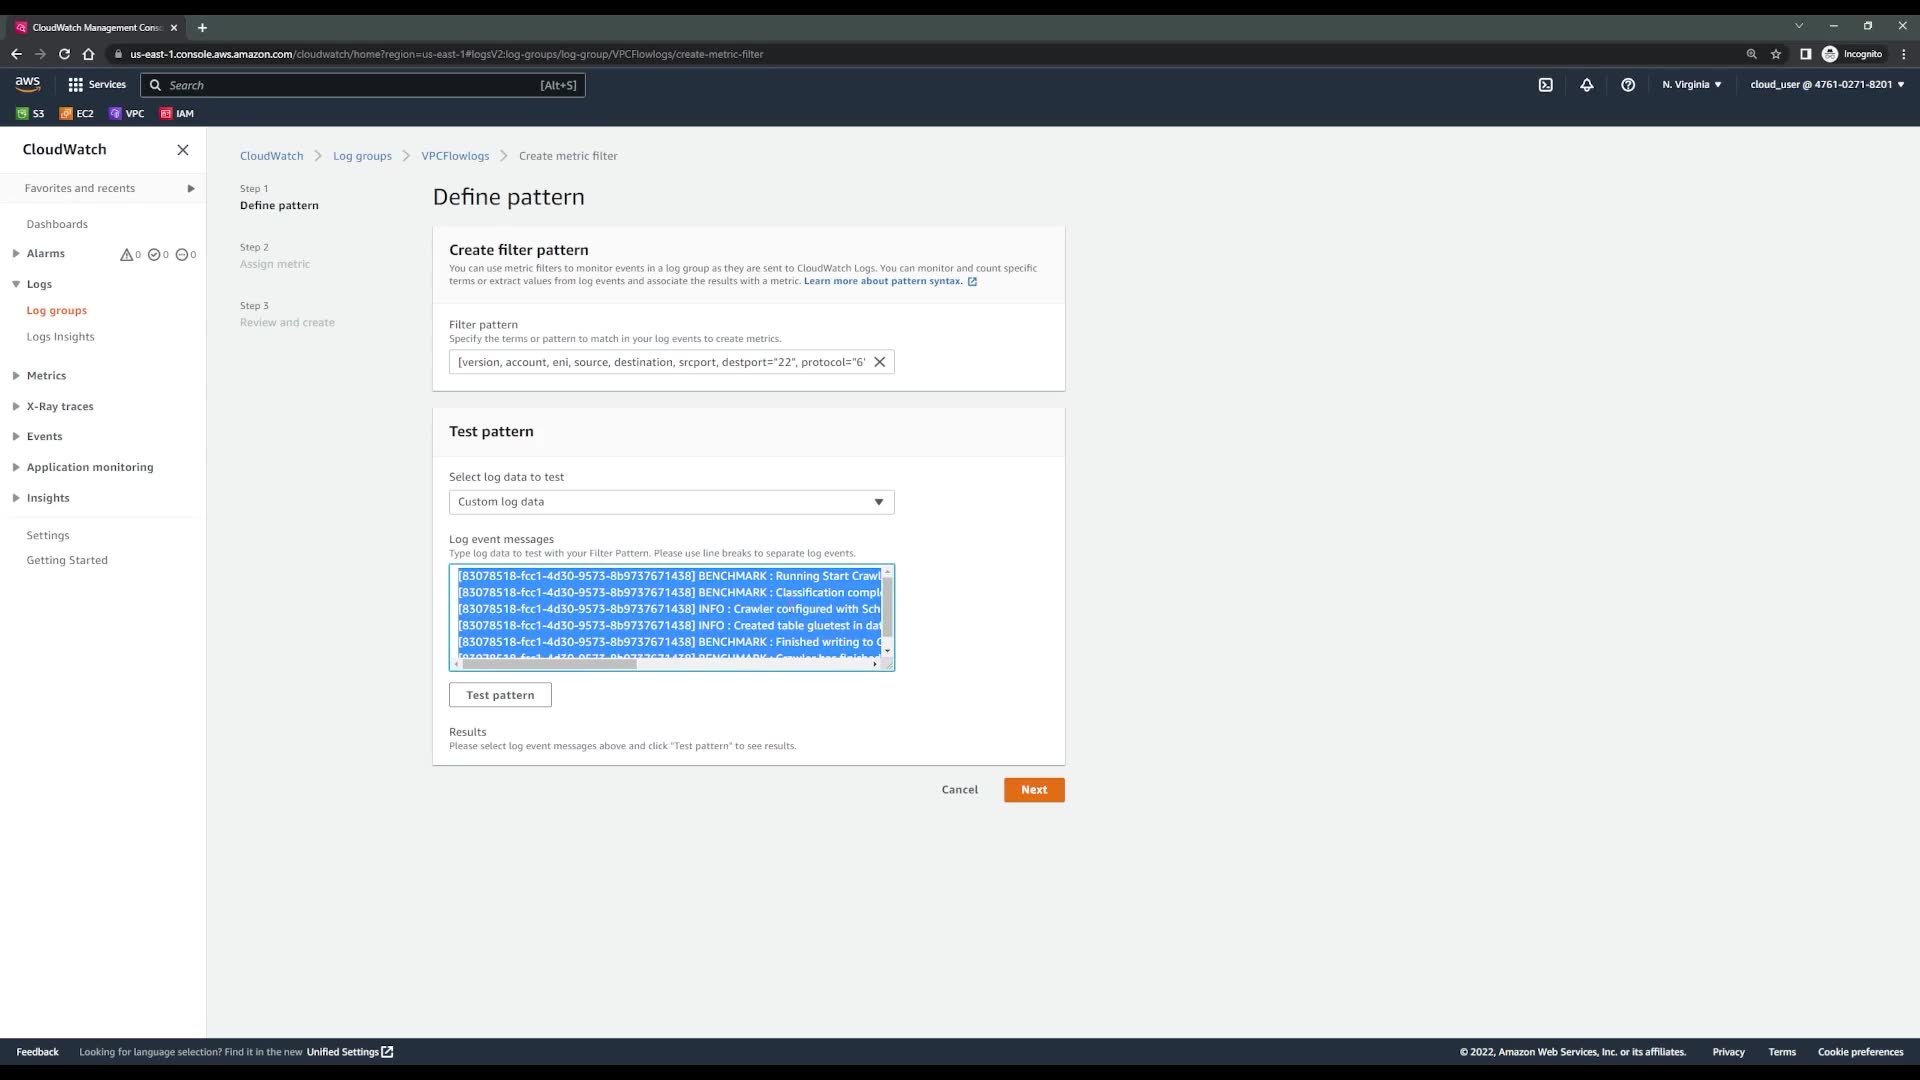Close the CloudWatch side navigation panel
Screen dimensions: 1920x1080
(182, 150)
